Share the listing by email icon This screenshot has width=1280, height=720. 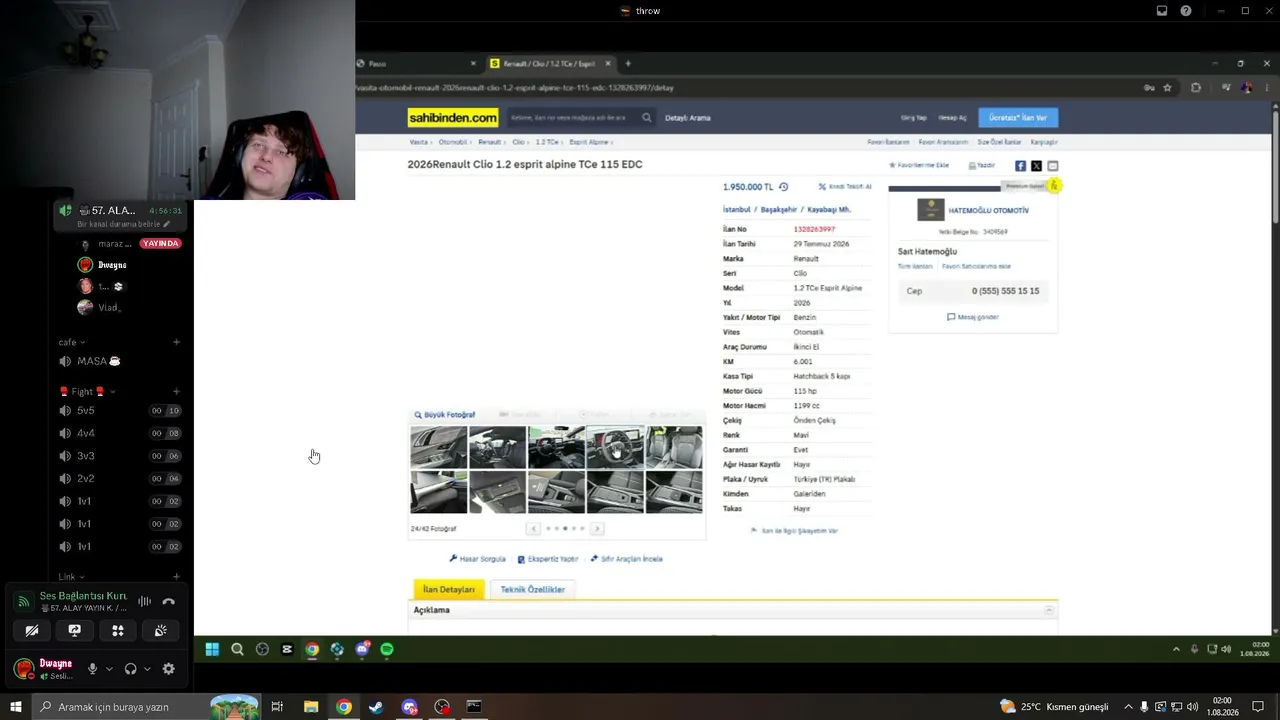[x=1052, y=166]
